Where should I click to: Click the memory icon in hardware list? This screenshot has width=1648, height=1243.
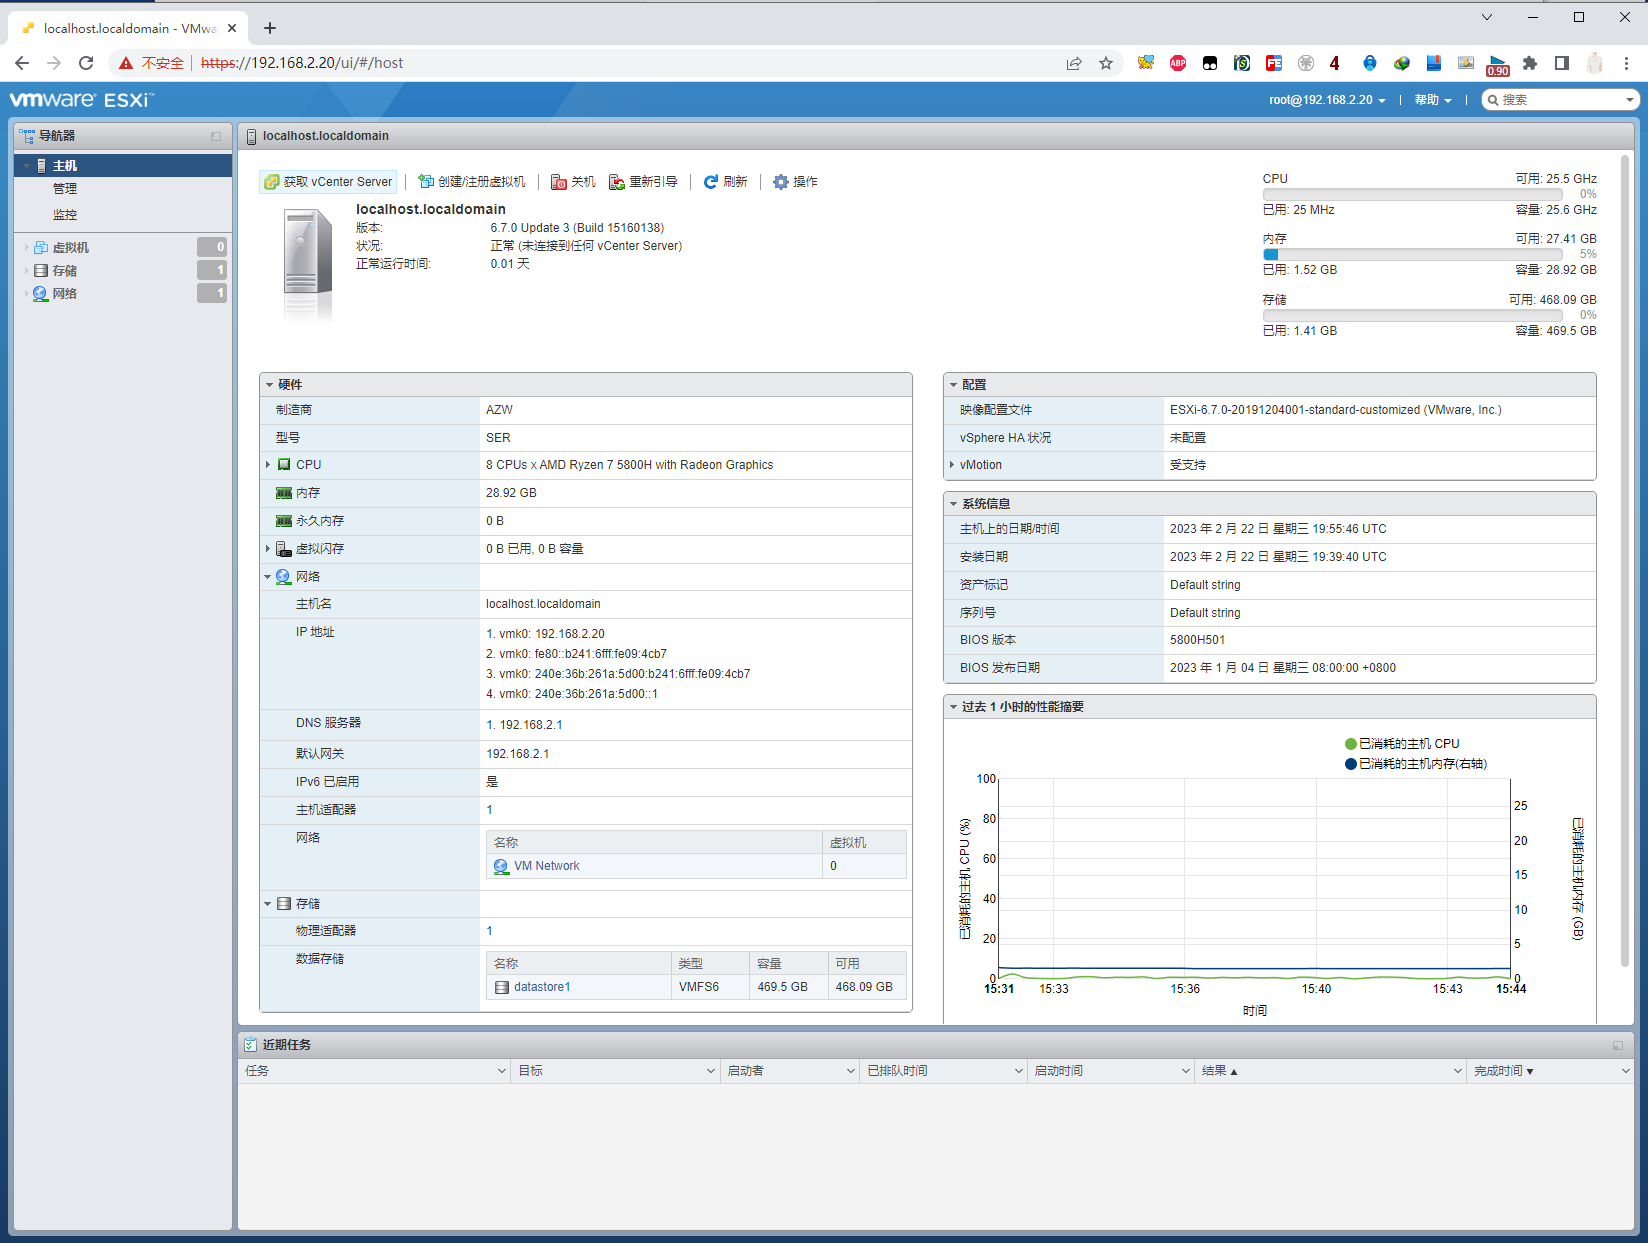[x=284, y=493]
